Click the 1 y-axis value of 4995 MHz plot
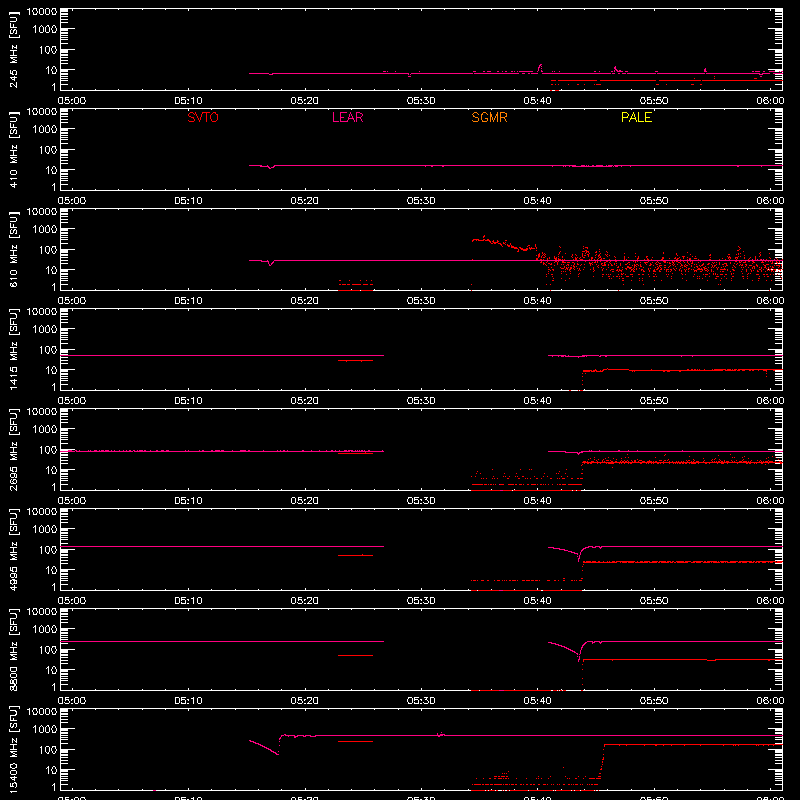This screenshot has height=800, width=800. coord(54,588)
